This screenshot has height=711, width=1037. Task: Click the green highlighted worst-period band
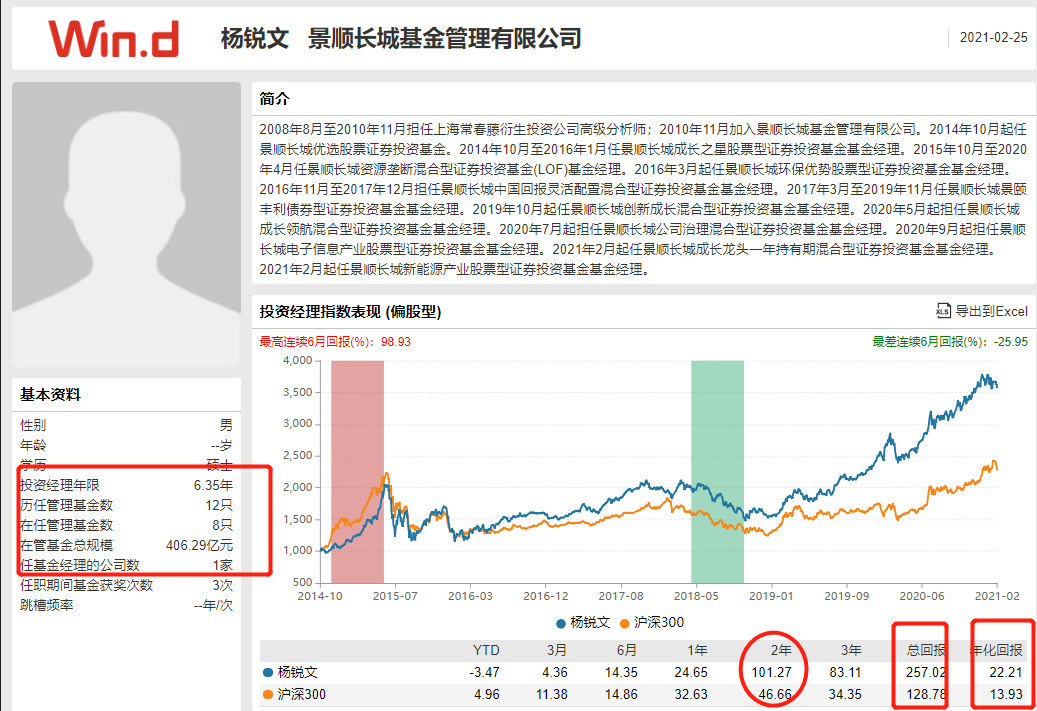click(718, 472)
